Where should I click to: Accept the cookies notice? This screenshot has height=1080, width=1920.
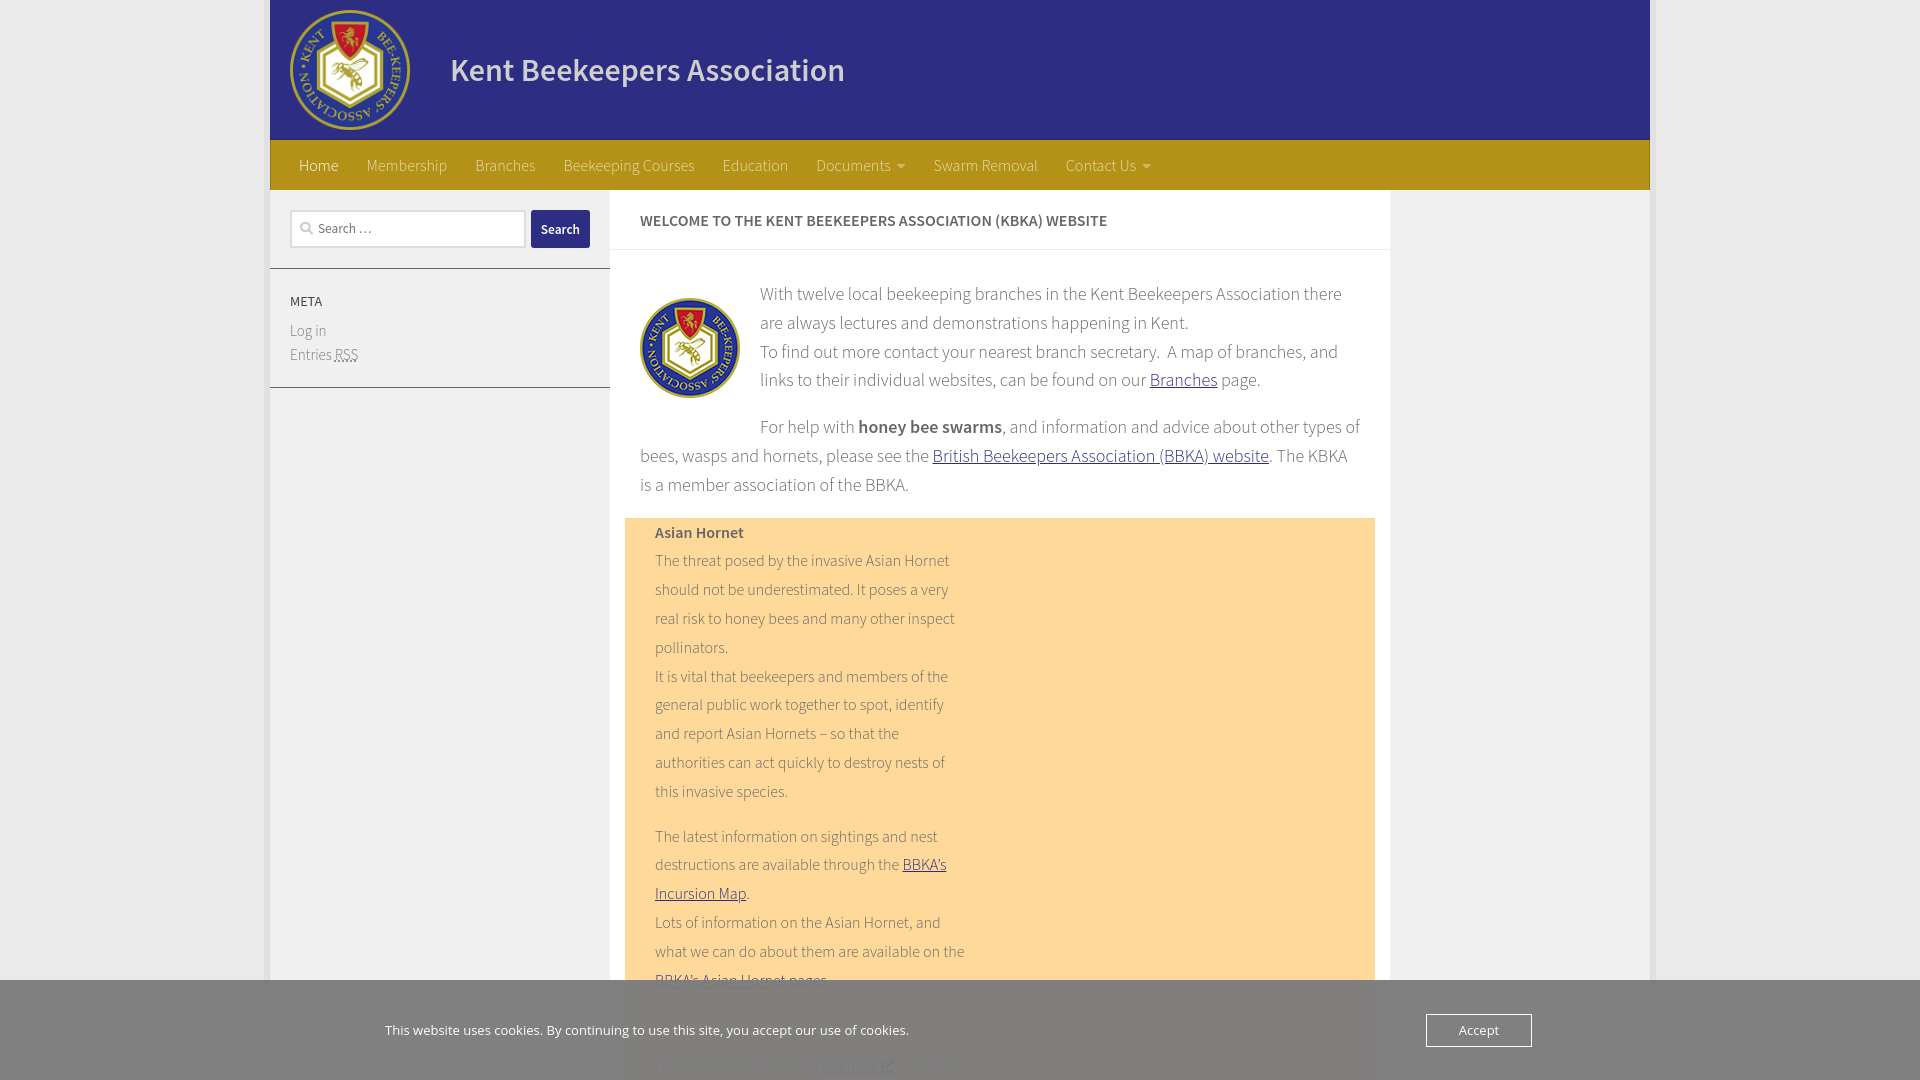click(1478, 1030)
